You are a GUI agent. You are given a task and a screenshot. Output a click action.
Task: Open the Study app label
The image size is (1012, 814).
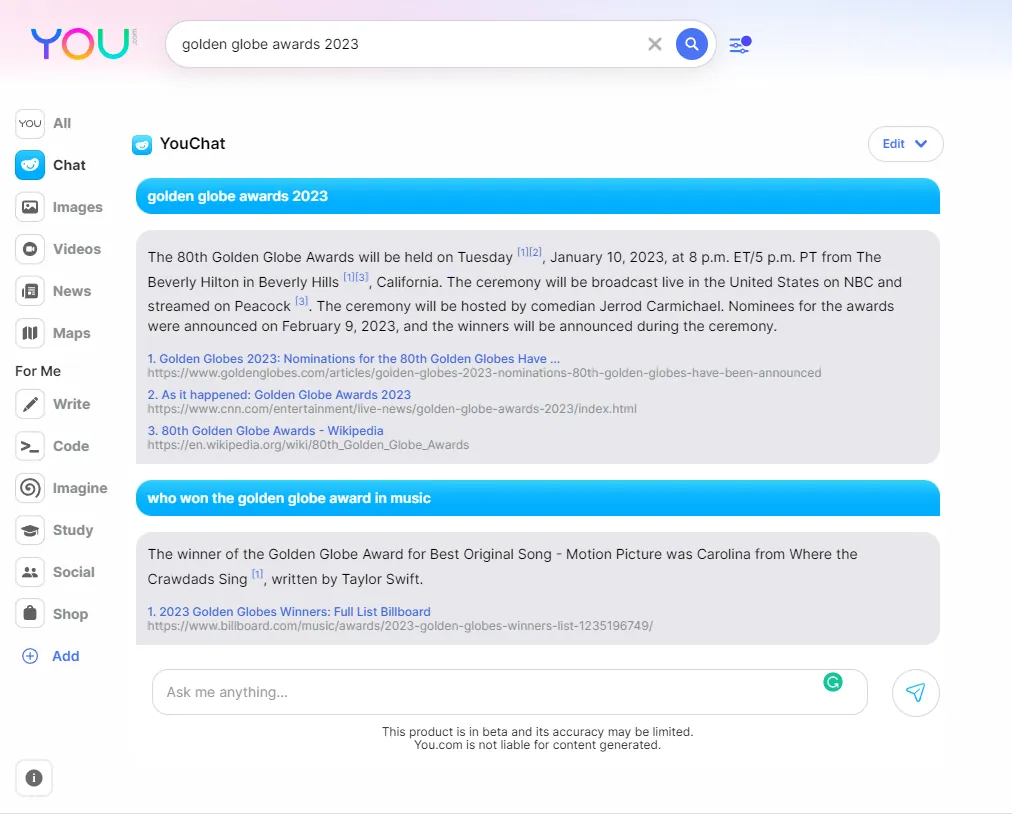point(73,530)
